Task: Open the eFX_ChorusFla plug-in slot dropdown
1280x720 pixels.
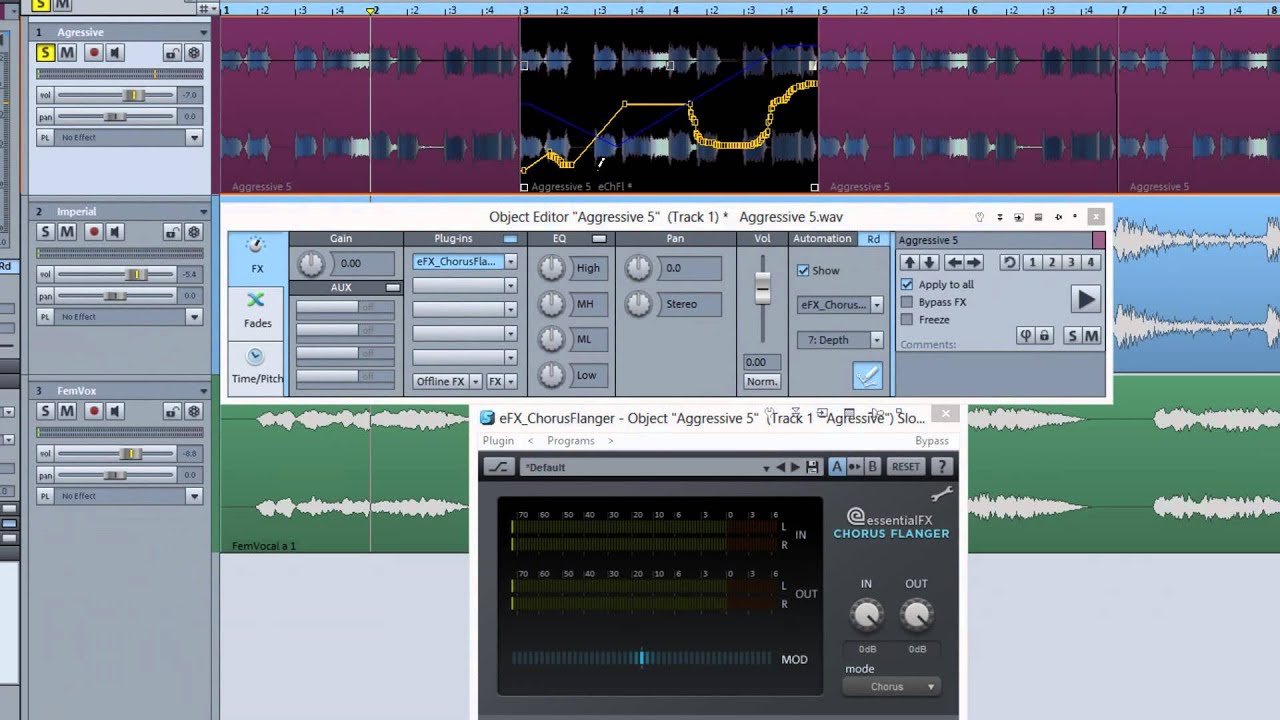Action: [510, 262]
